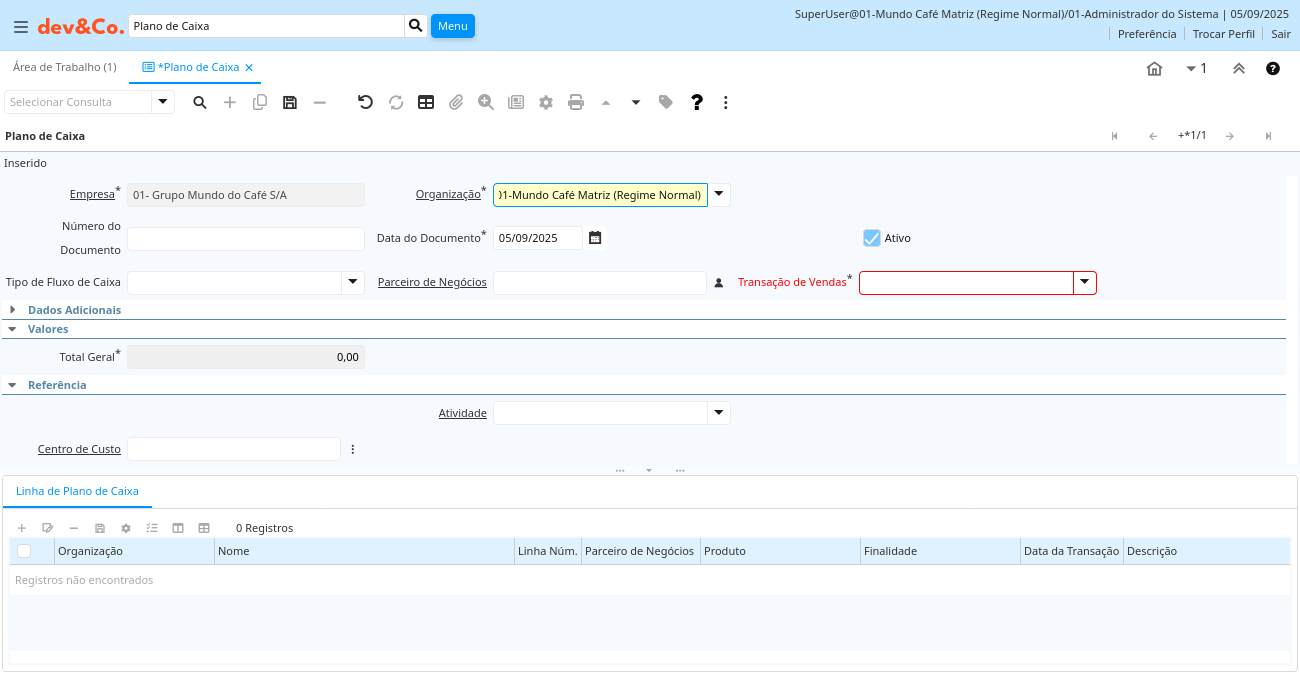Click the Undo changes icon in toolbar

pos(365,102)
